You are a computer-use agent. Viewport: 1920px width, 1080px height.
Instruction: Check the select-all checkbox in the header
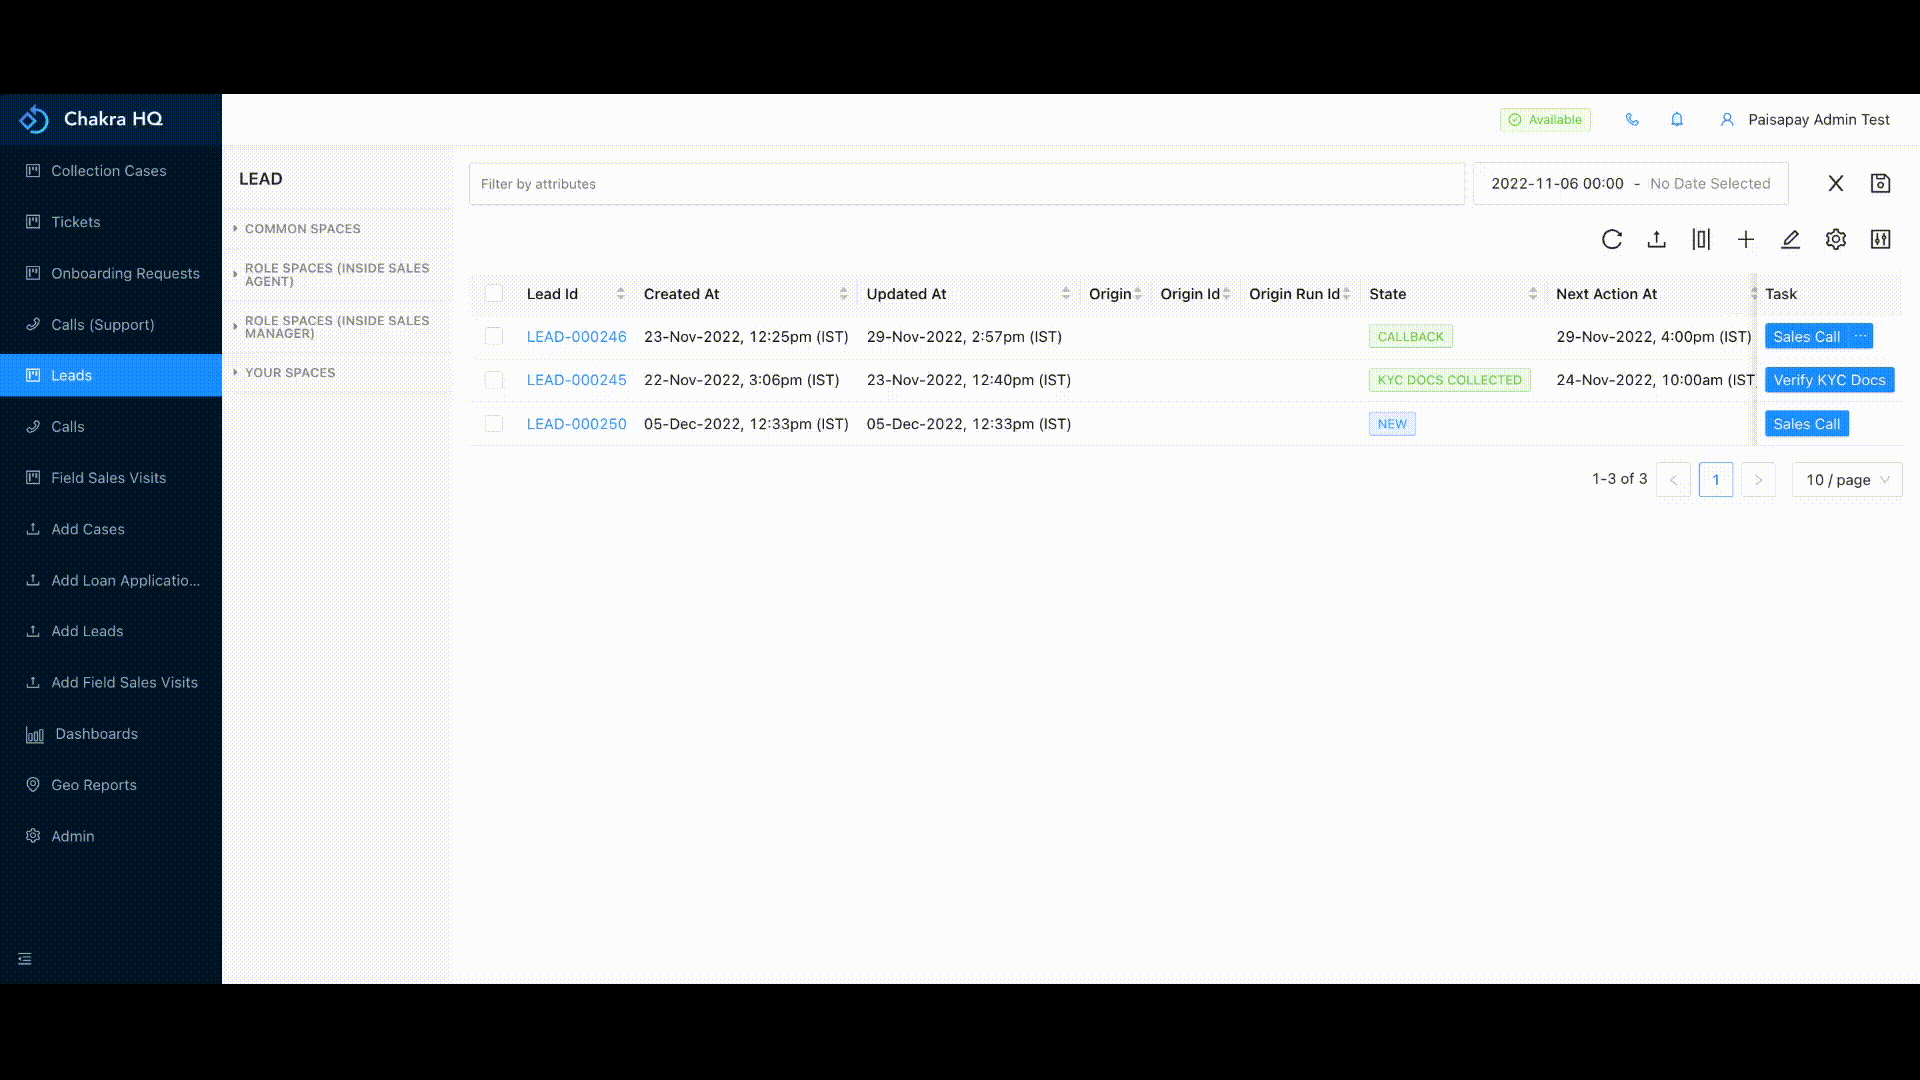tap(494, 293)
